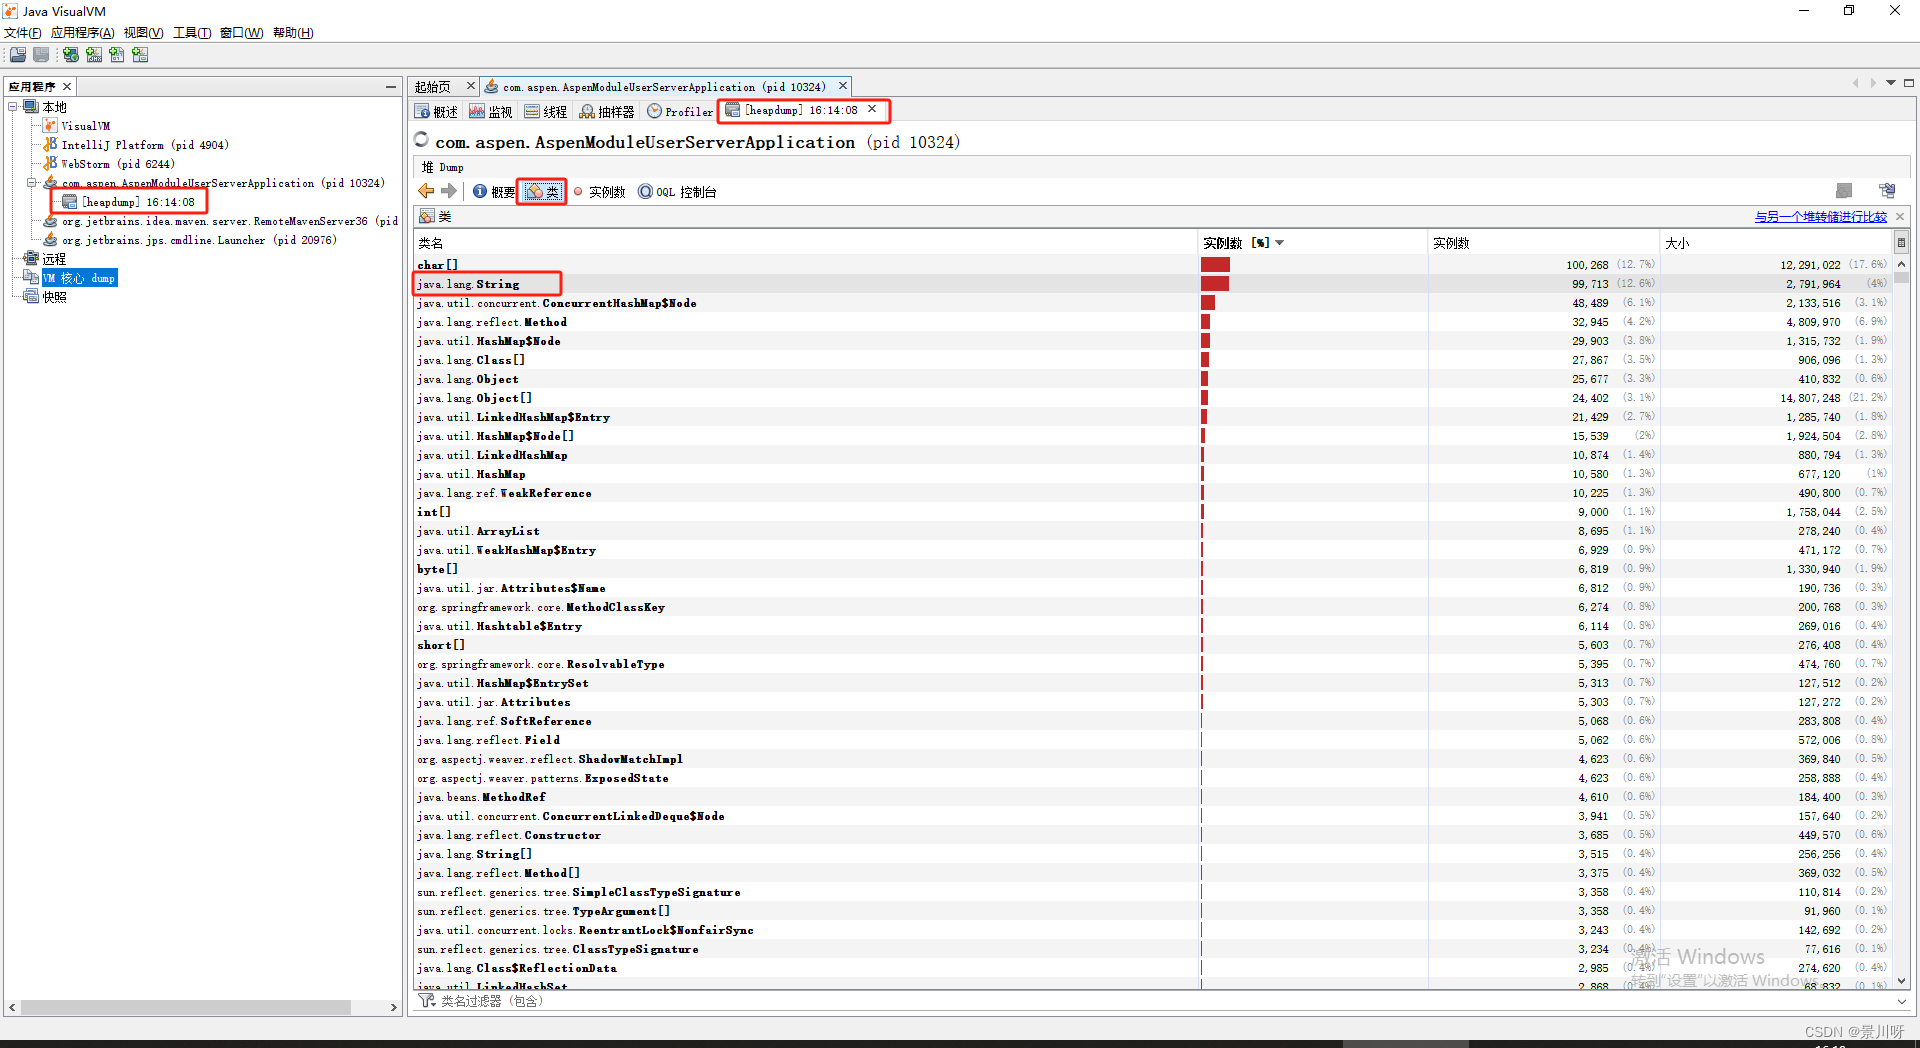Select the ConcurrentHashMap$Node class row
Viewport: 1920px width, 1048px height.
click(x=1153, y=303)
